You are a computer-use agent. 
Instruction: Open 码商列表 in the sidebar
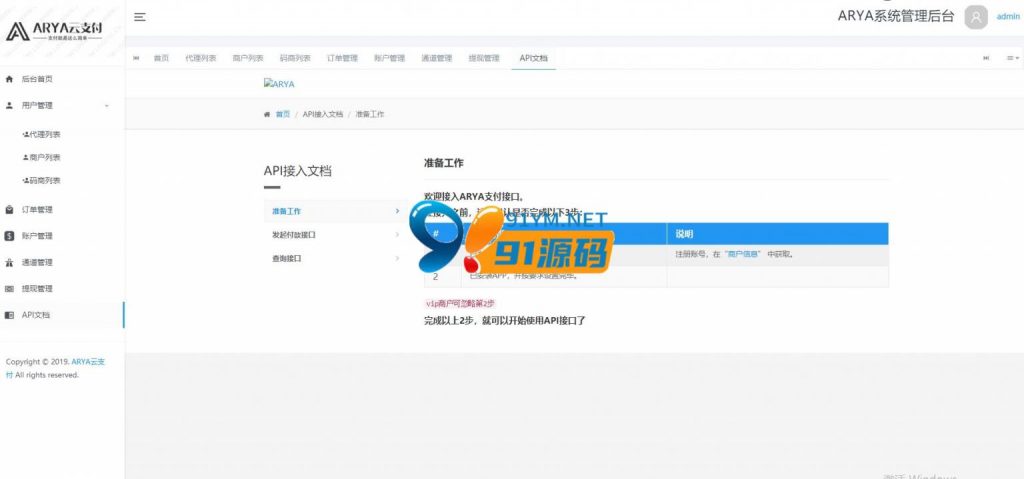tap(42, 180)
